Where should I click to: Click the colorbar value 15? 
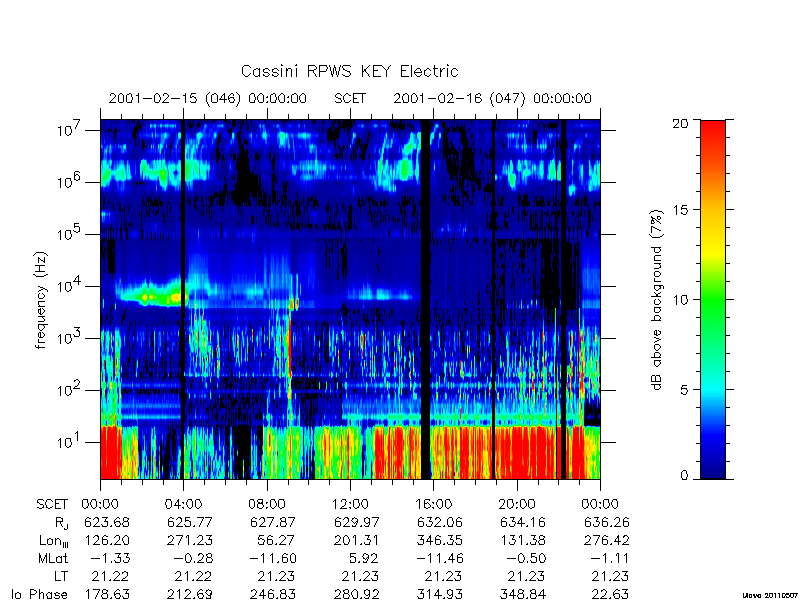680,210
